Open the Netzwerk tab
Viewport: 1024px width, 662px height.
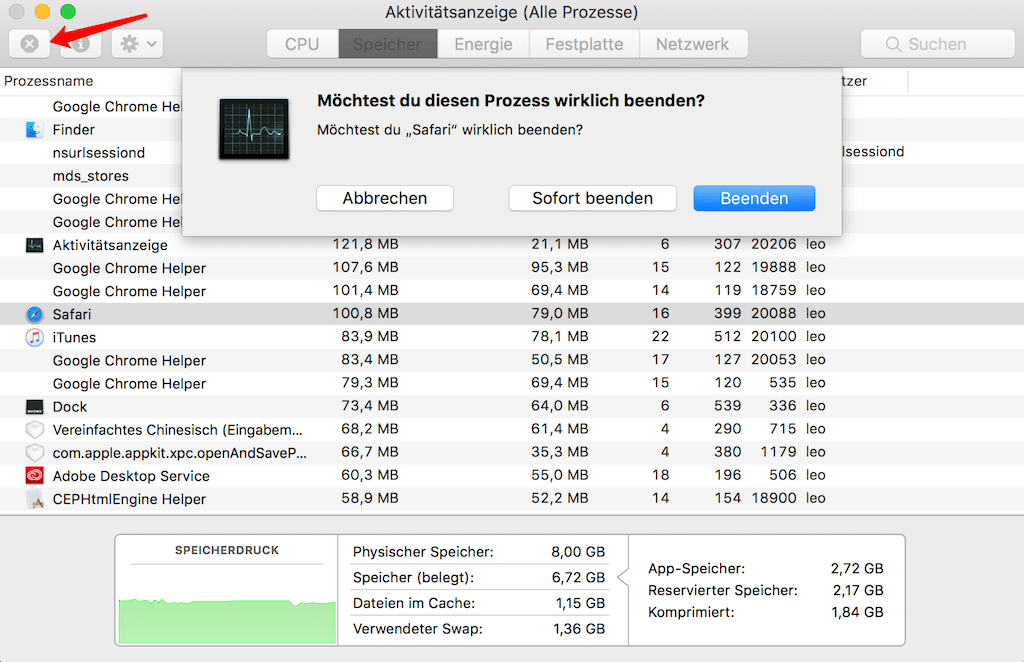pos(693,44)
